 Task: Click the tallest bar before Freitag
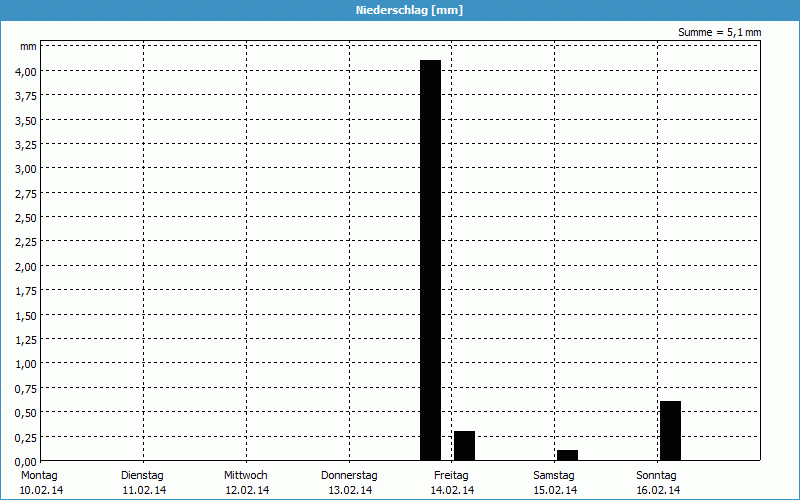(430, 260)
